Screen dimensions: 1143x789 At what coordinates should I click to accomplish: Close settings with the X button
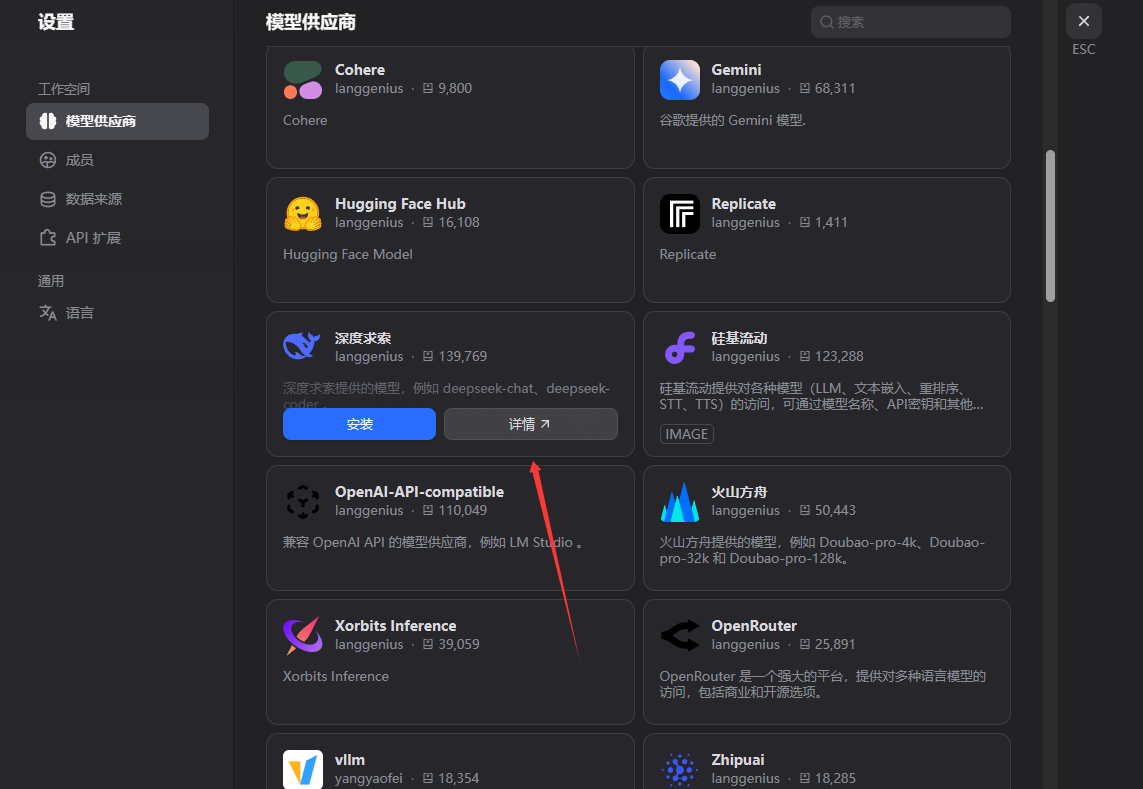pyautogui.click(x=1084, y=21)
